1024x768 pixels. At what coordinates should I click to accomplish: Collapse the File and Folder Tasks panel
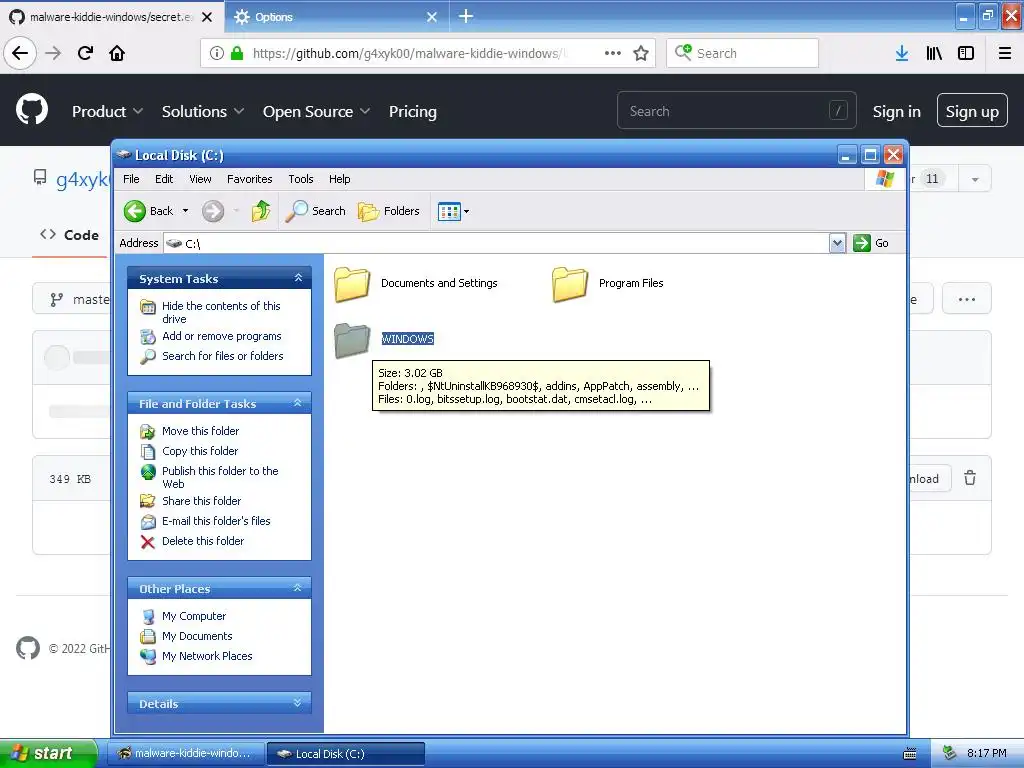[298, 403]
